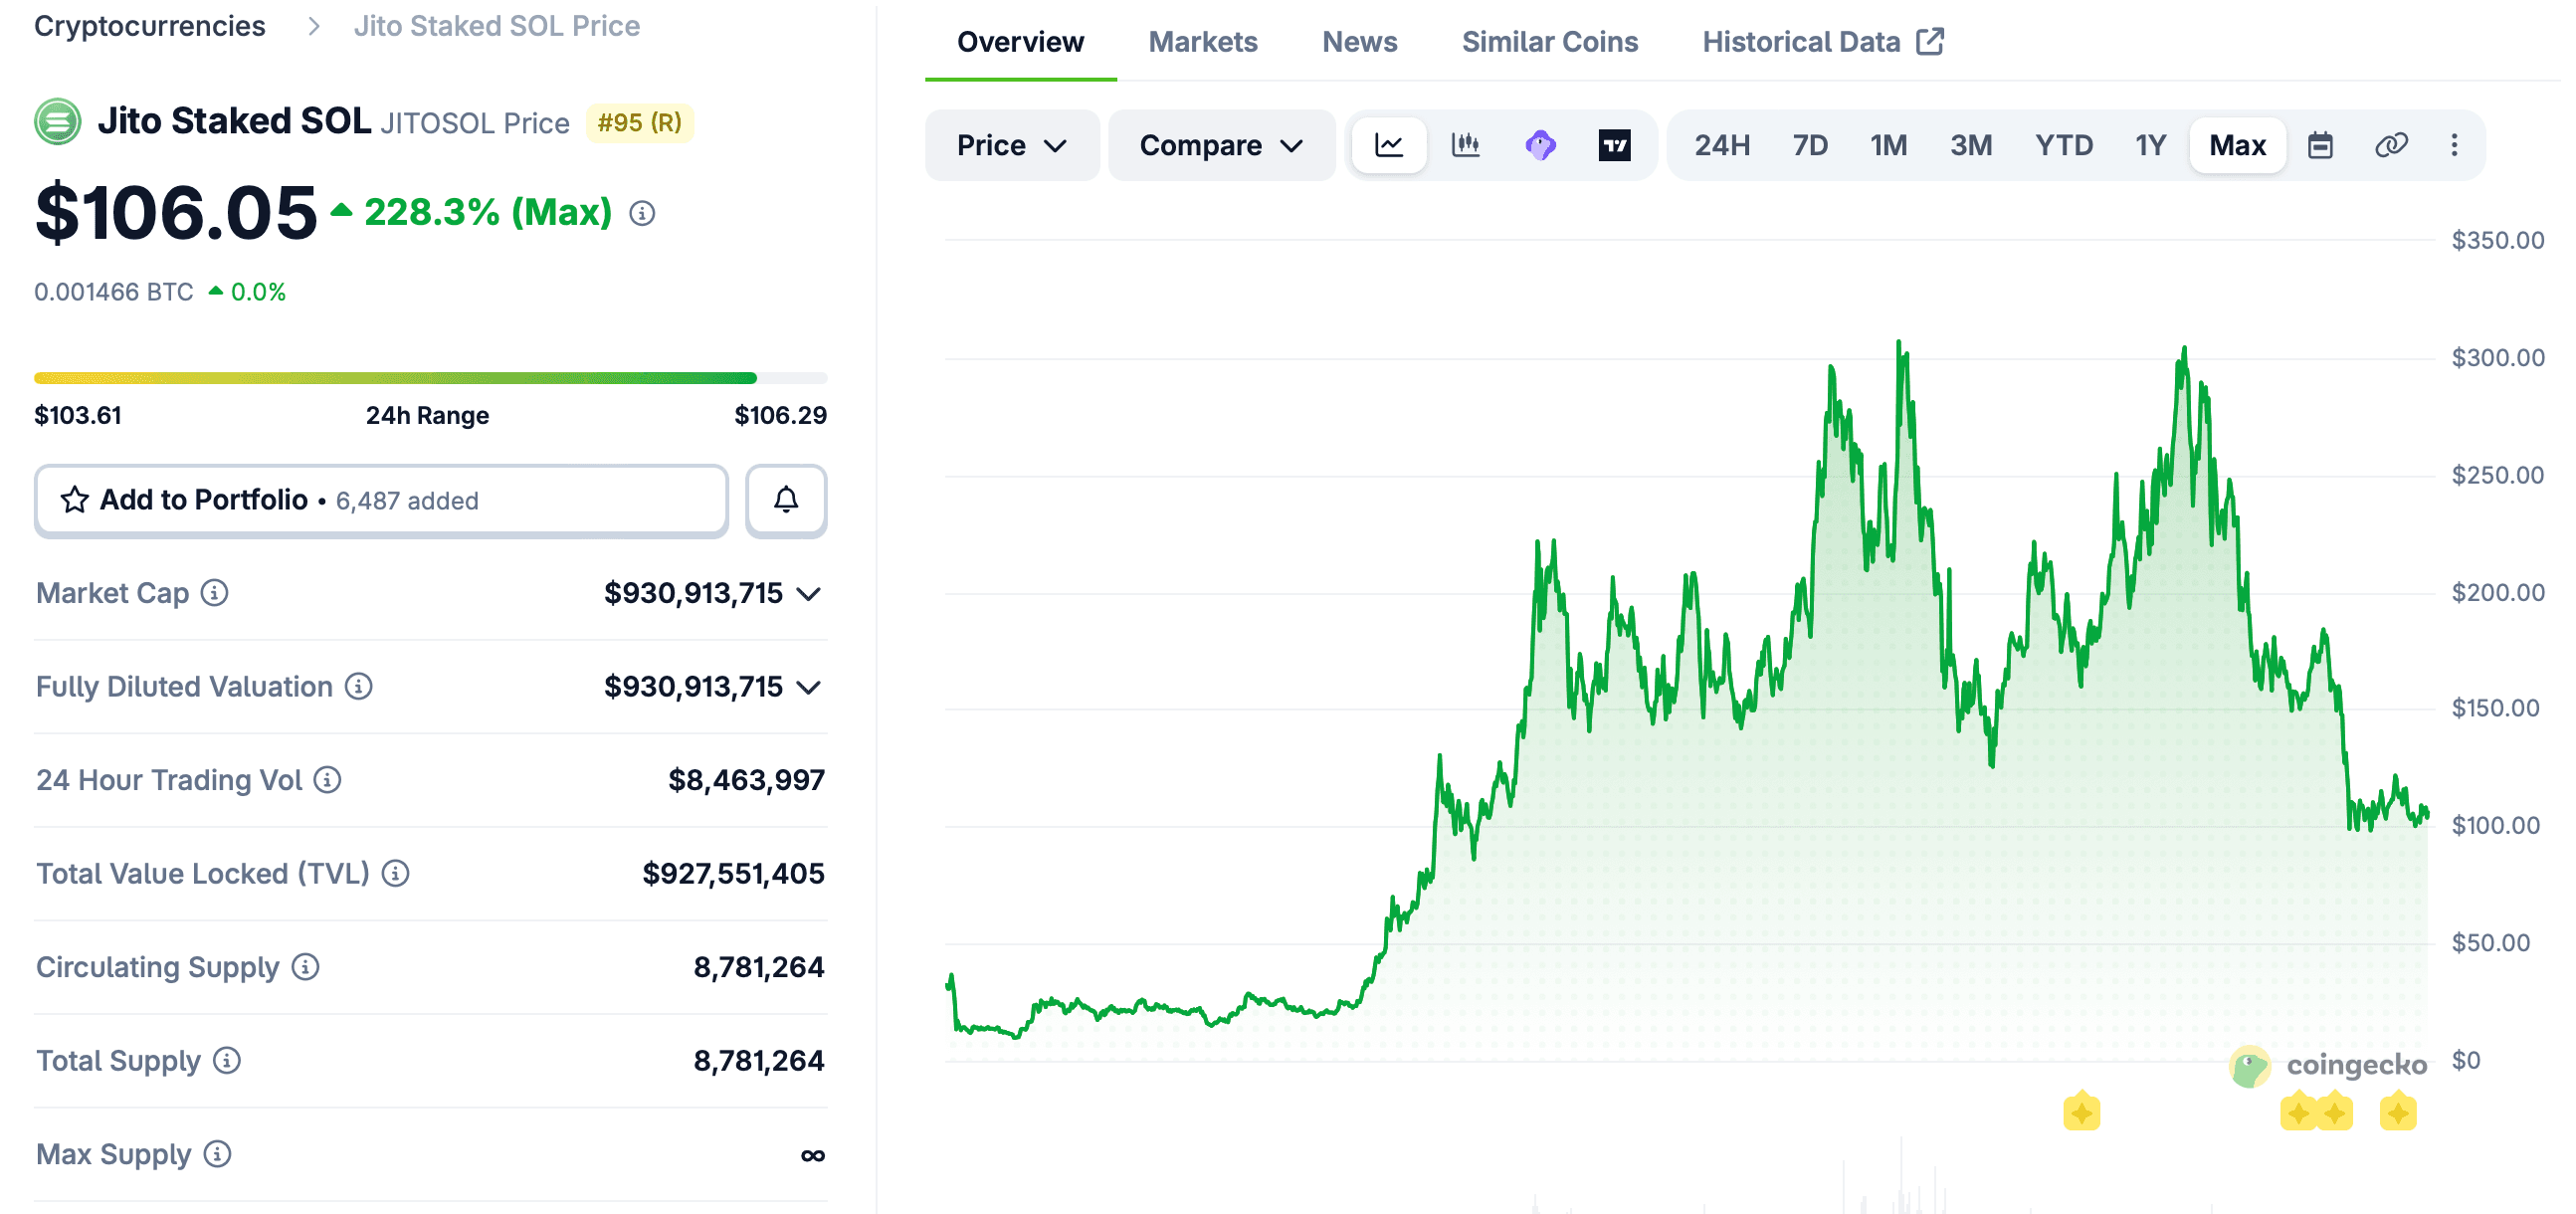Image resolution: width=2576 pixels, height=1214 pixels.
Task: Expand Market Cap value chevron
Action: pyautogui.click(x=808, y=594)
